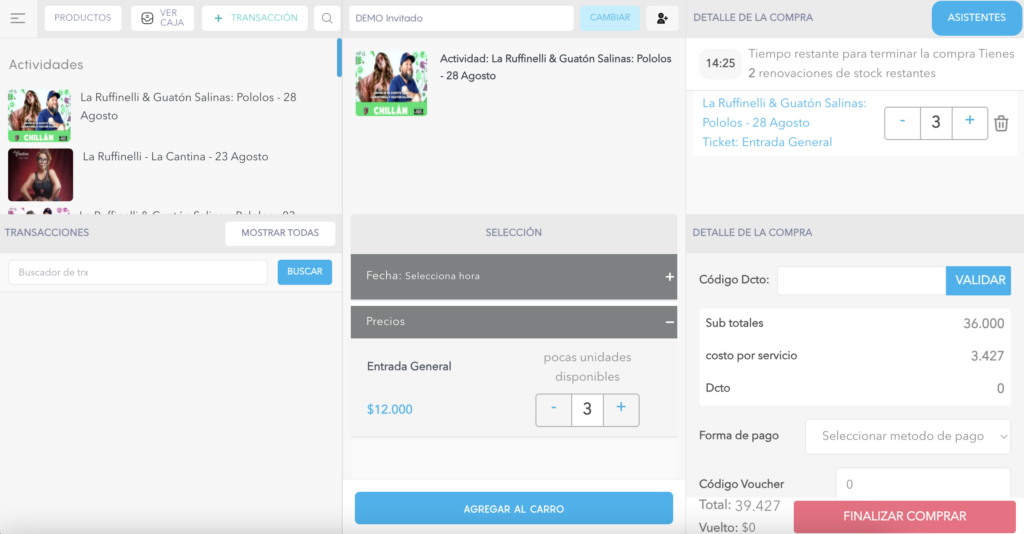Click the CAMBIAR button
The image size is (1024, 534).
point(610,18)
